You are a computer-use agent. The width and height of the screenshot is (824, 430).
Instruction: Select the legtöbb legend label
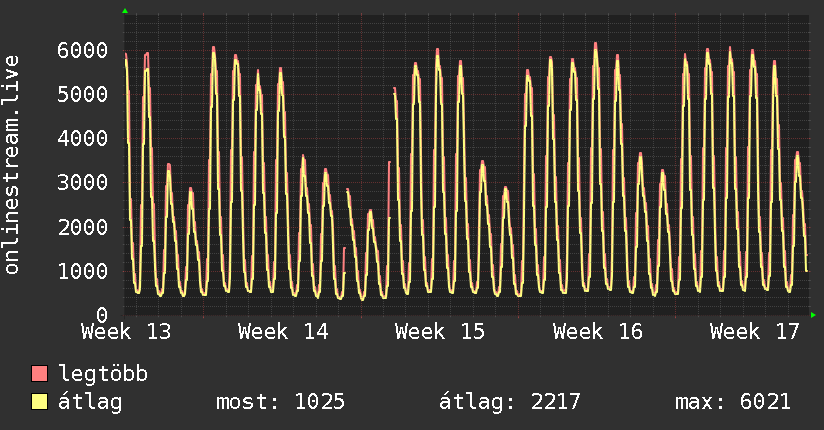pos(103,374)
